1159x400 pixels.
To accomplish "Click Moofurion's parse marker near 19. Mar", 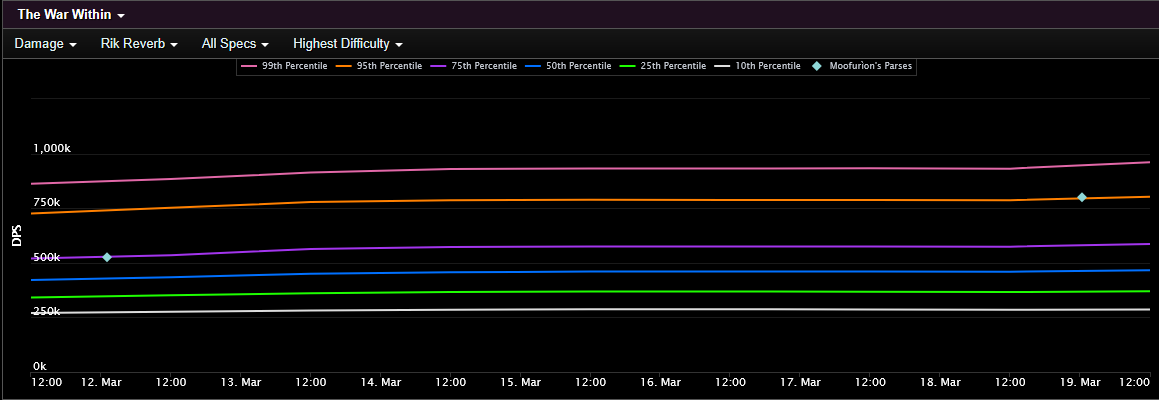I will (1081, 197).
